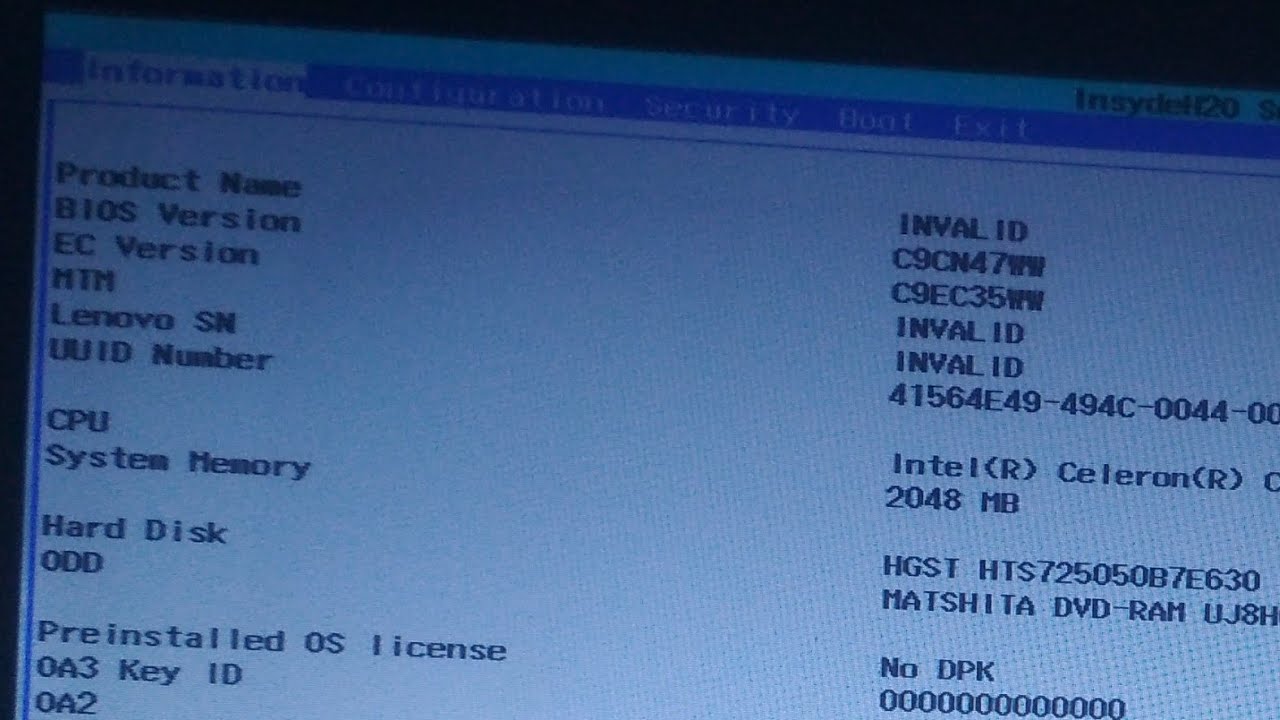1280x720 pixels.
Task: Click the No DPK license value
Action: point(937,668)
